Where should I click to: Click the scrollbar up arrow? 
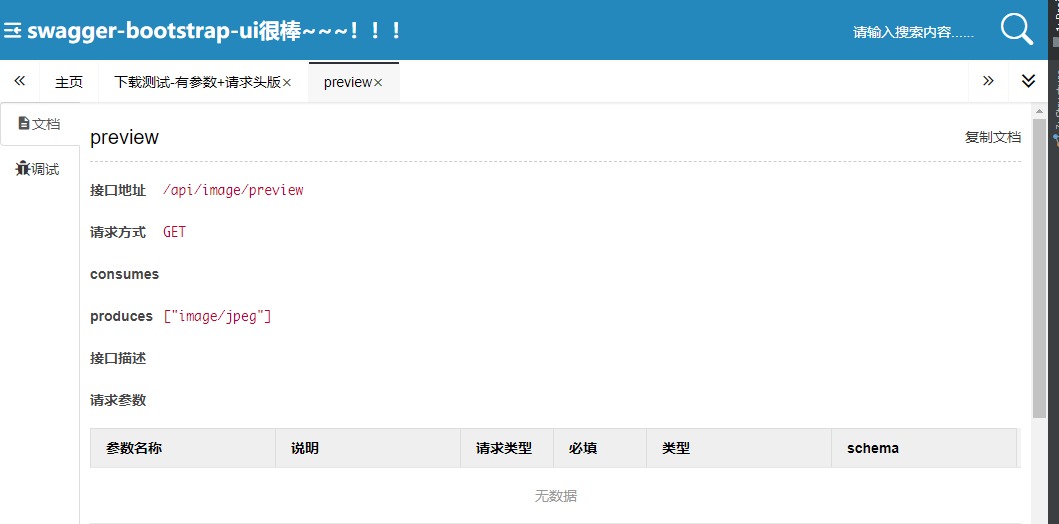tap(1039, 110)
